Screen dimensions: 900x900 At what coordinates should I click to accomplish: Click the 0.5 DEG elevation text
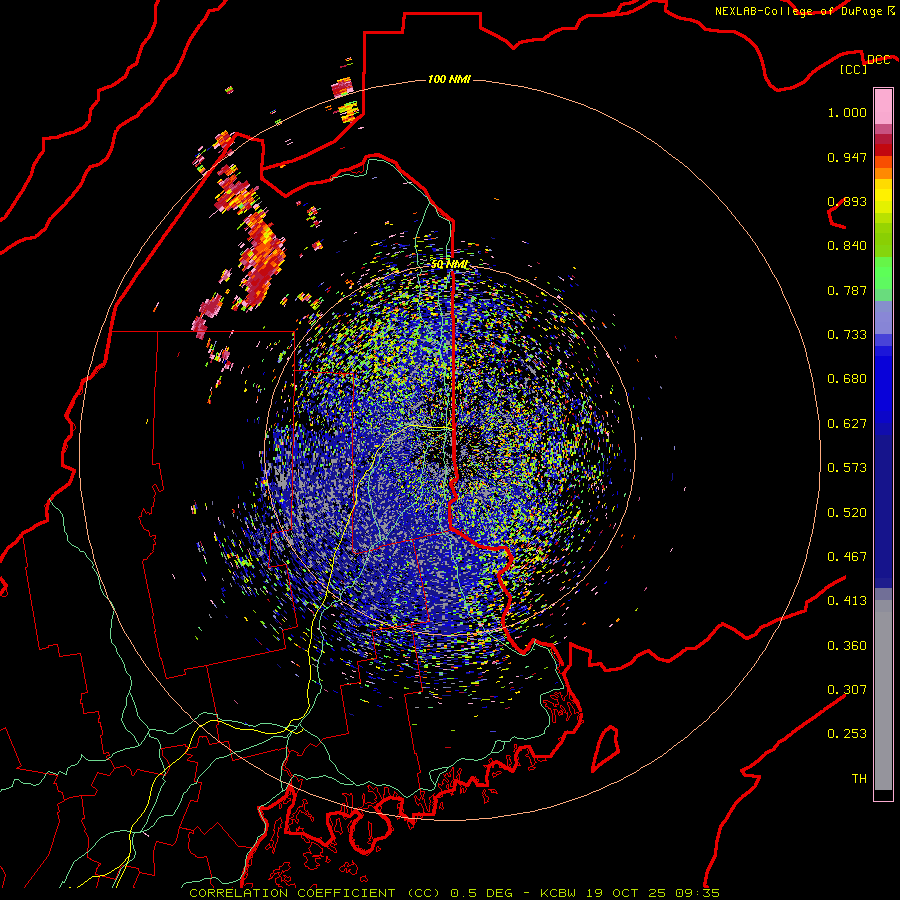coord(481,893)
